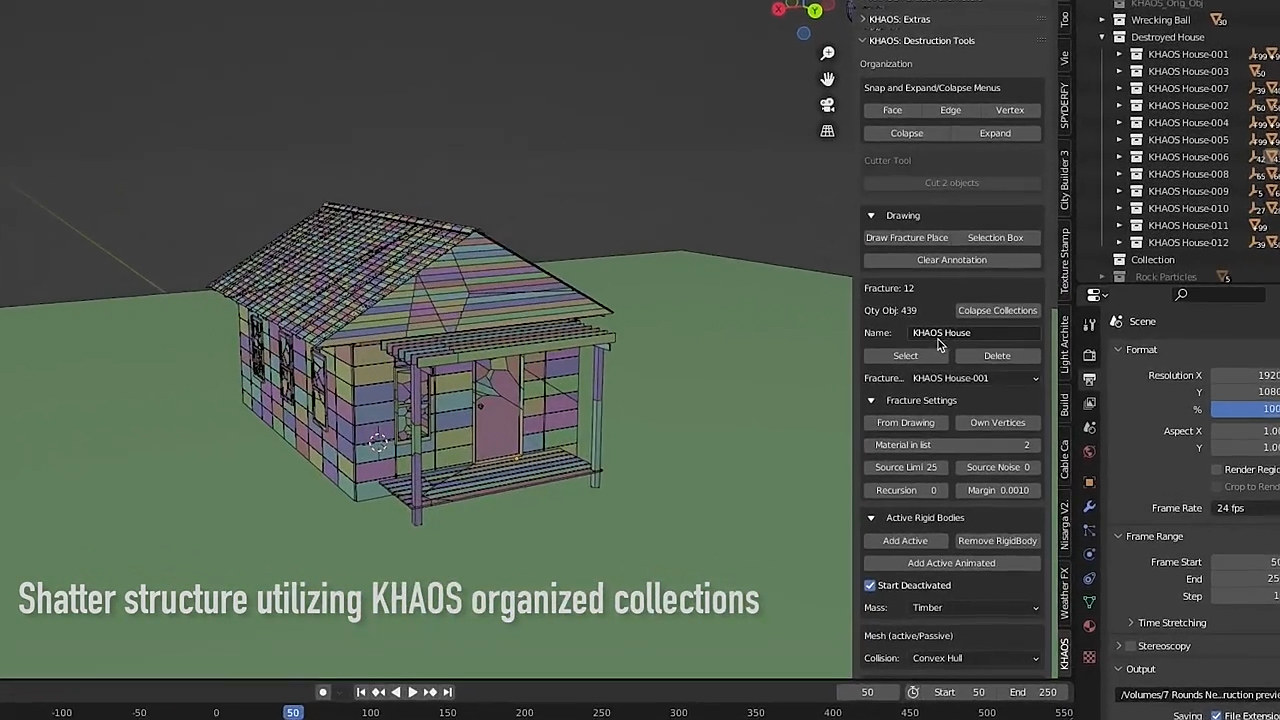
Task: Toggle camera view with camera icon
Action: [827, 105]
